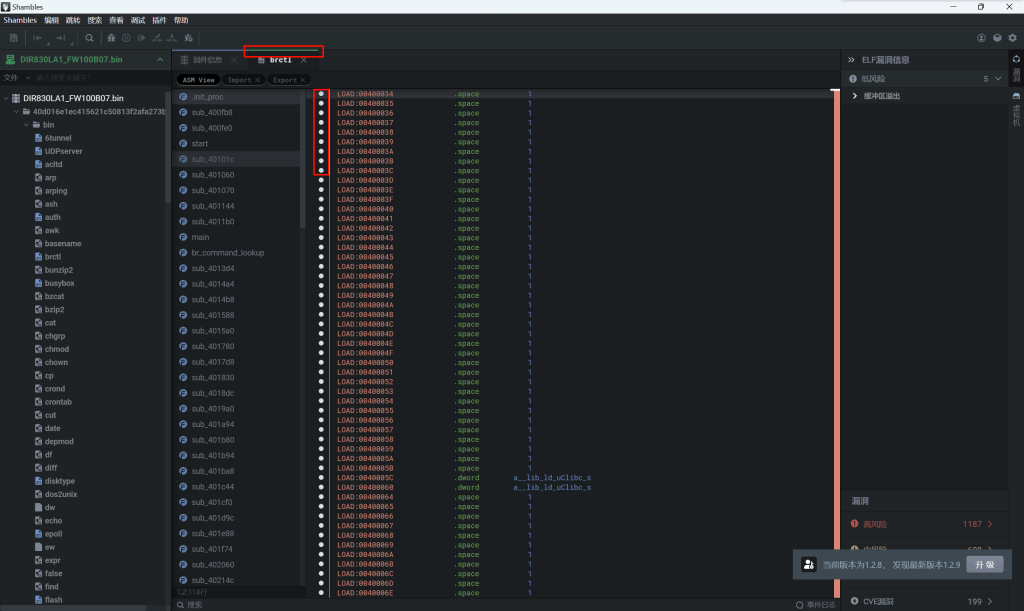Viewport: 1024px width, 611px height.
Task: Collapse the DIR830LA1_FW100B07.bin root tree node
Action: point(7,98)
